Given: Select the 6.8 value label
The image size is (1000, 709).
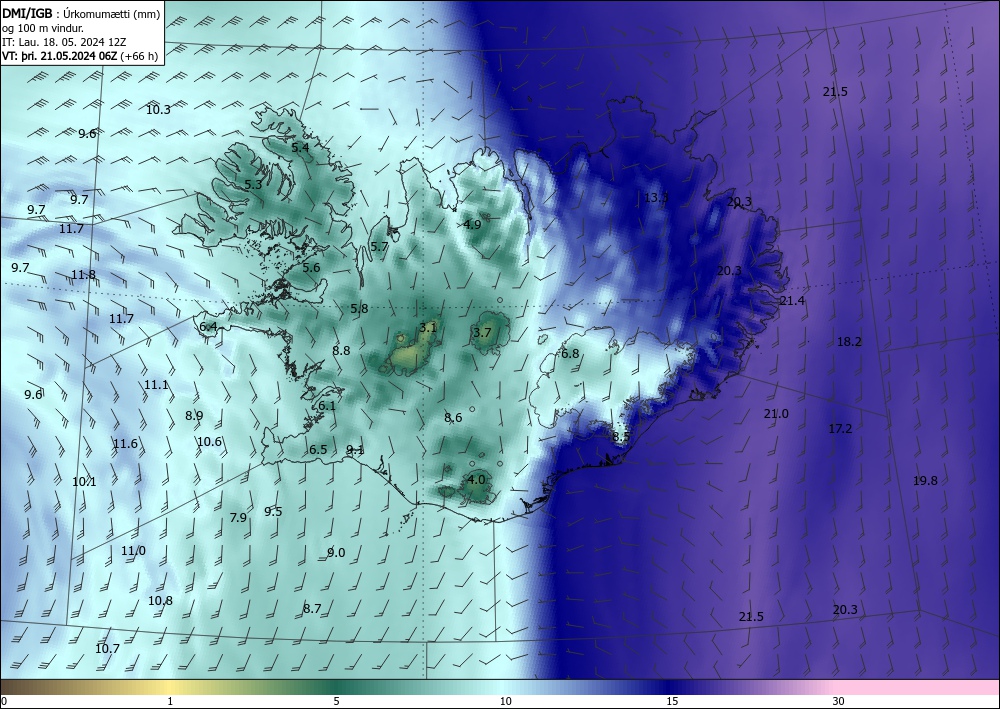Looking at the screenshot, I should click(570, 353).
